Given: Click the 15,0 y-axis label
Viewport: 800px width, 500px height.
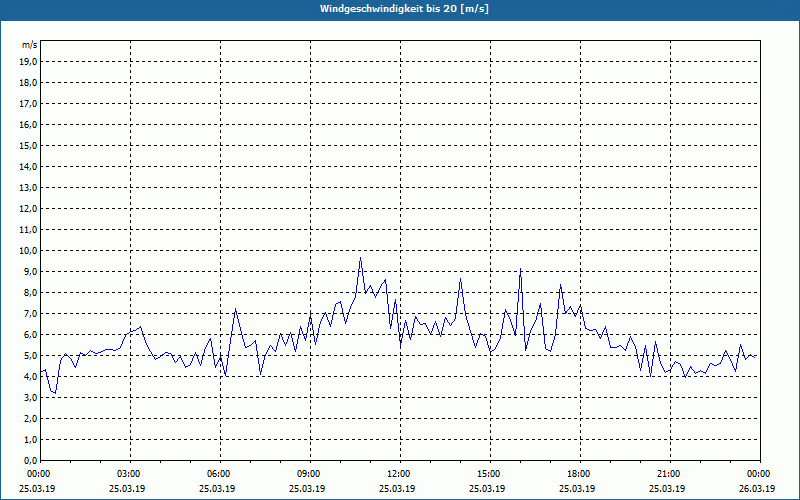Looking at the screenshot, I should [29, 145].
